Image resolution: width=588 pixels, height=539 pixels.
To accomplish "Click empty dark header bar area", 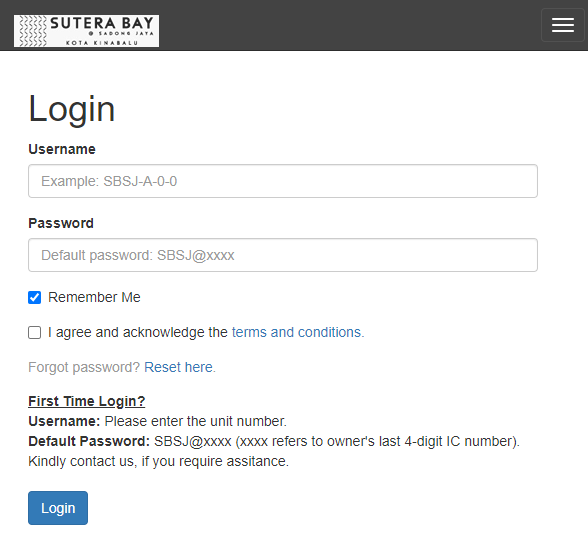I will tap(349, 25).
